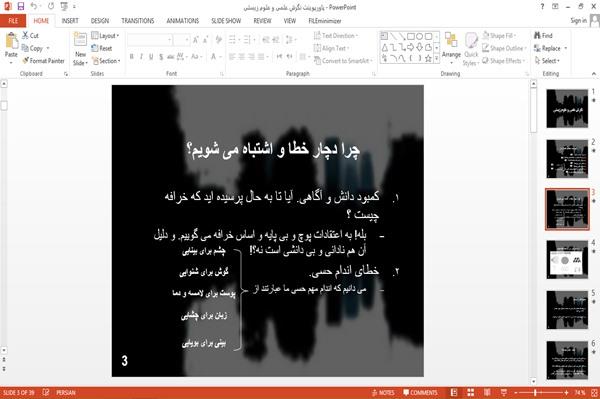This screenshot has width=600, height=399.
Task: Open Comments pane from status bar
Action: pyautogui.click(x=420, y=392)
